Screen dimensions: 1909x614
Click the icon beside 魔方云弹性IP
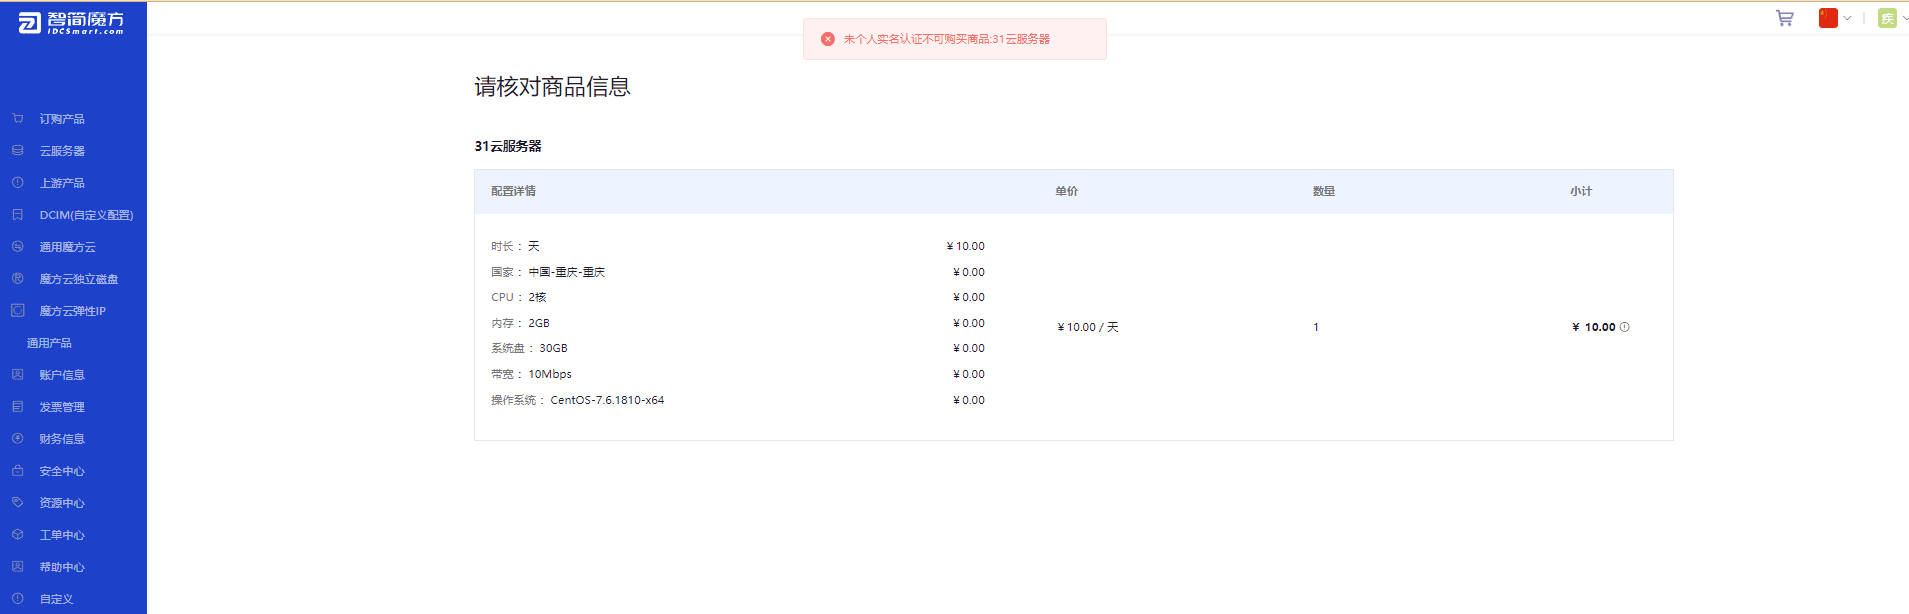point(18,310)
